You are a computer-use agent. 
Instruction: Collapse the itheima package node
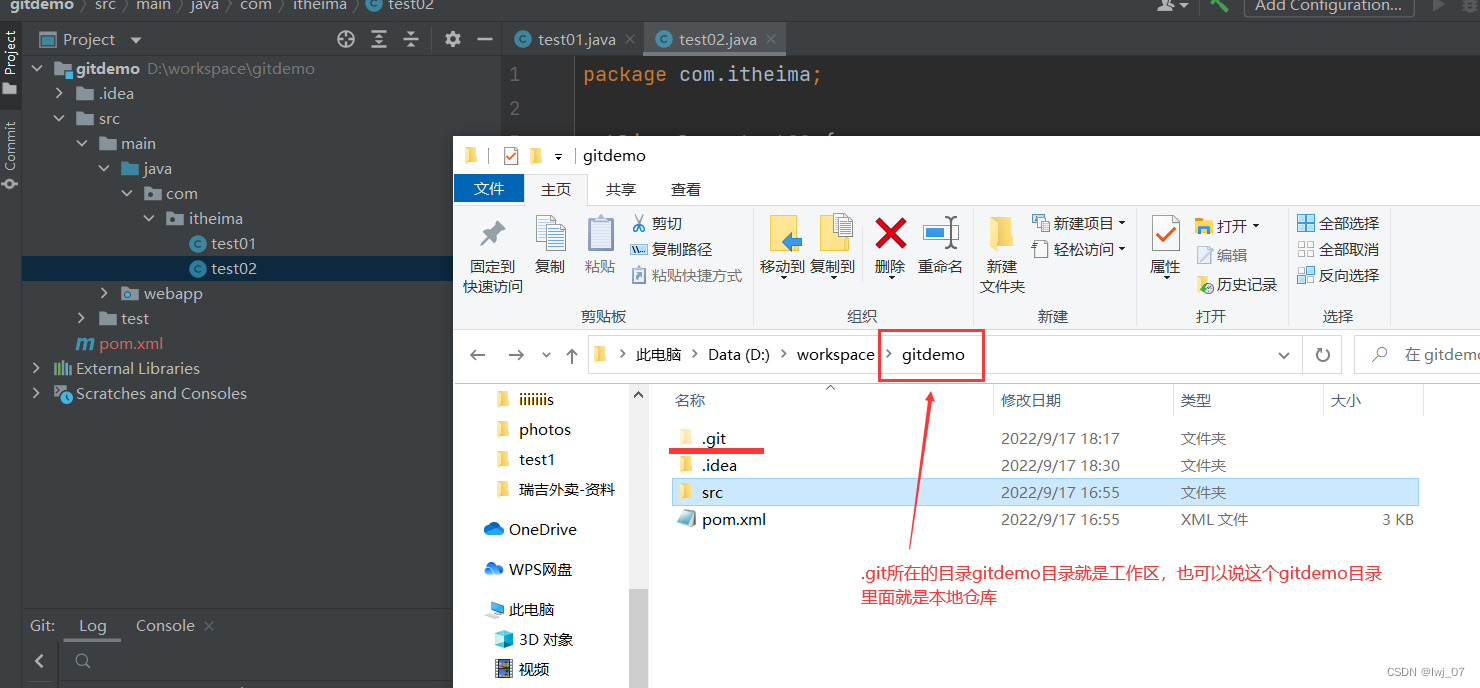pos(148,219)
